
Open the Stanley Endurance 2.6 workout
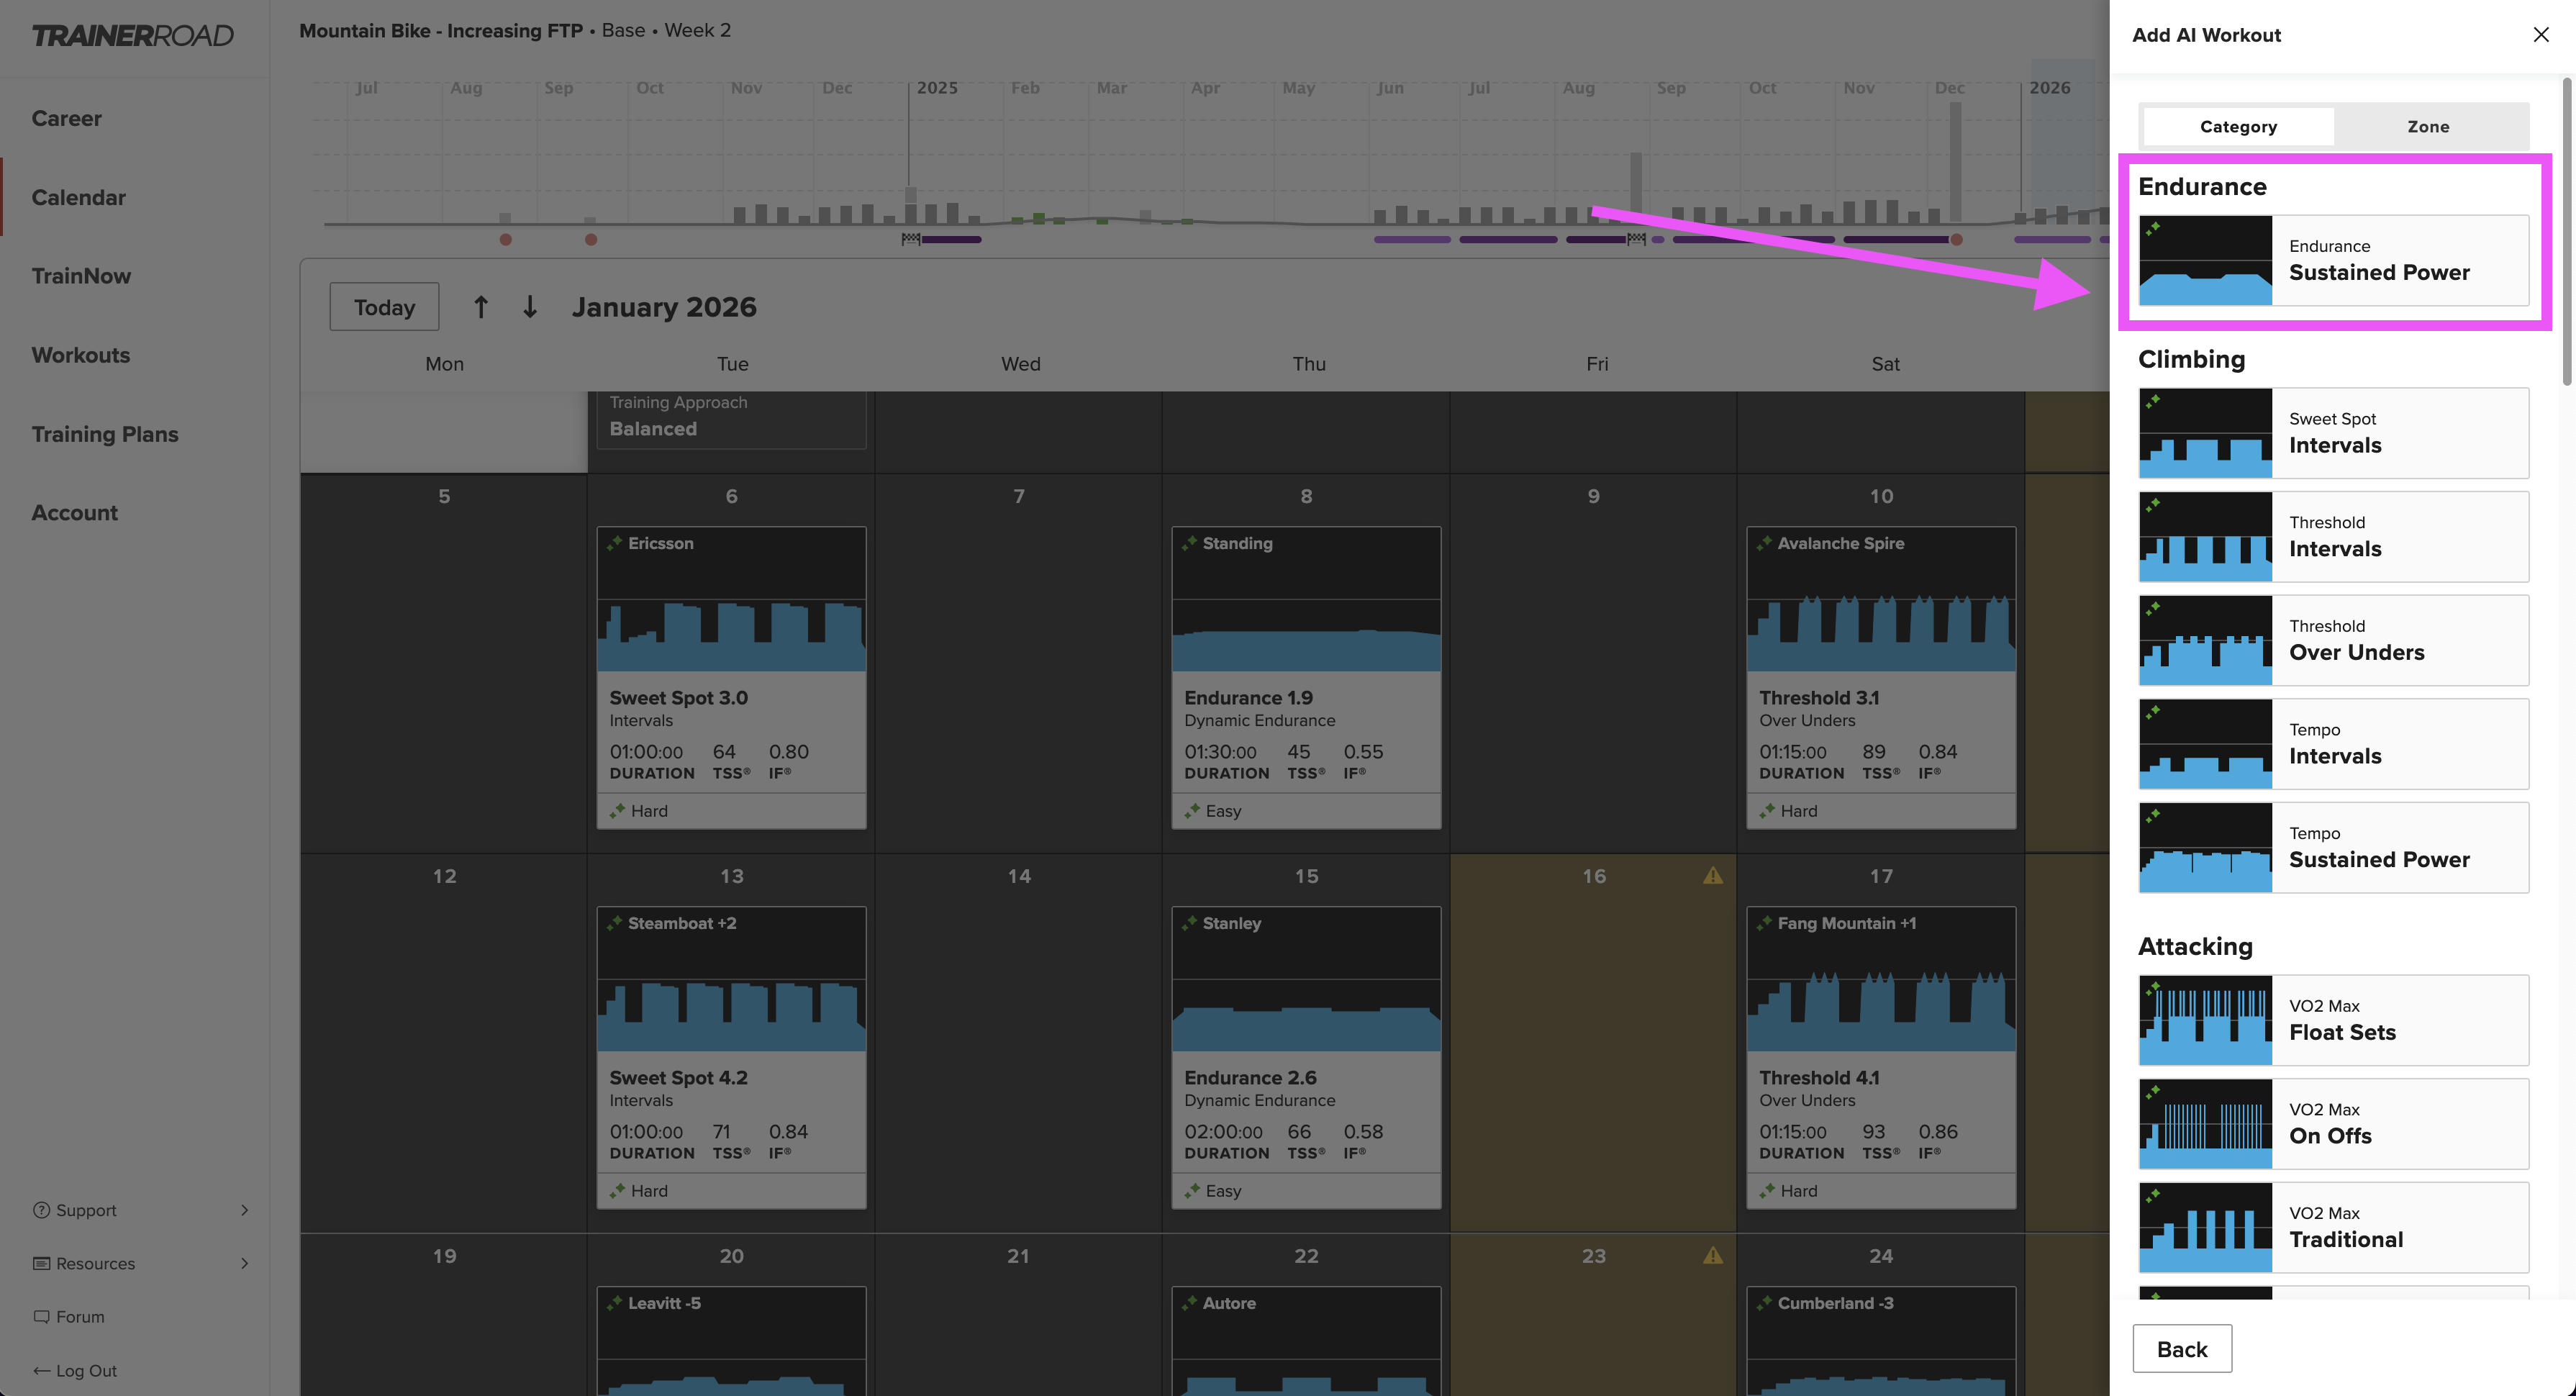(x=1306, y=1057)
